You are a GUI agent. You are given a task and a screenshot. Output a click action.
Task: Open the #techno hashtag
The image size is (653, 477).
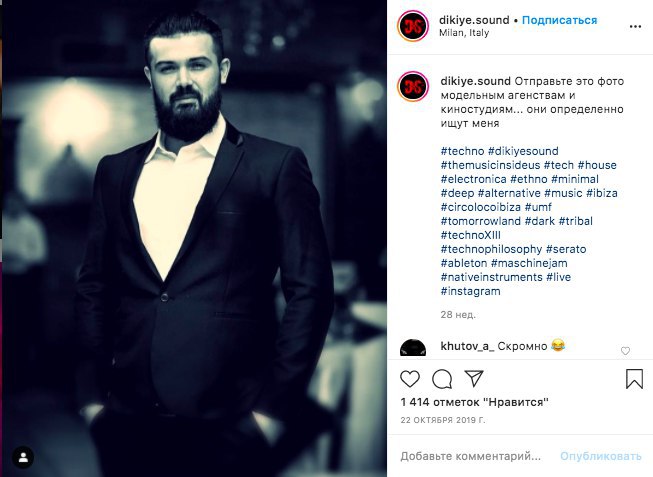(462, 151)
